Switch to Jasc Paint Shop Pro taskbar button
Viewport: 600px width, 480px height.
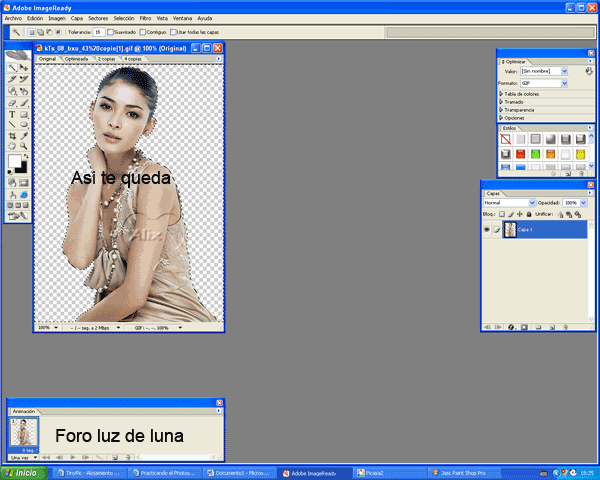coord(465,473)
